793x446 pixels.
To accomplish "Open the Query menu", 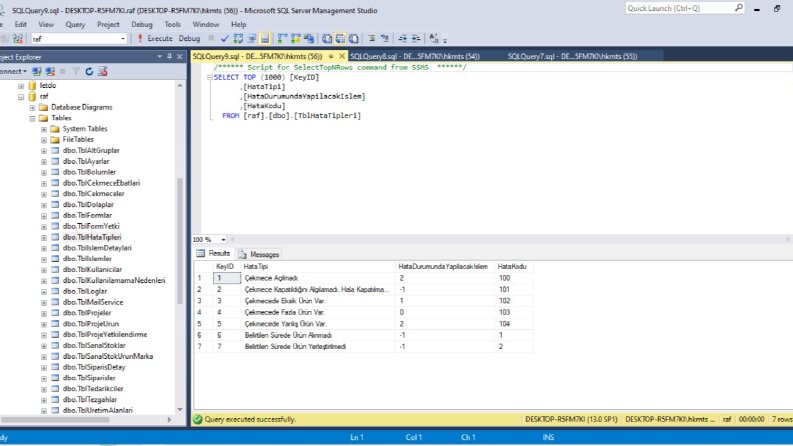I will click(75, 24).
